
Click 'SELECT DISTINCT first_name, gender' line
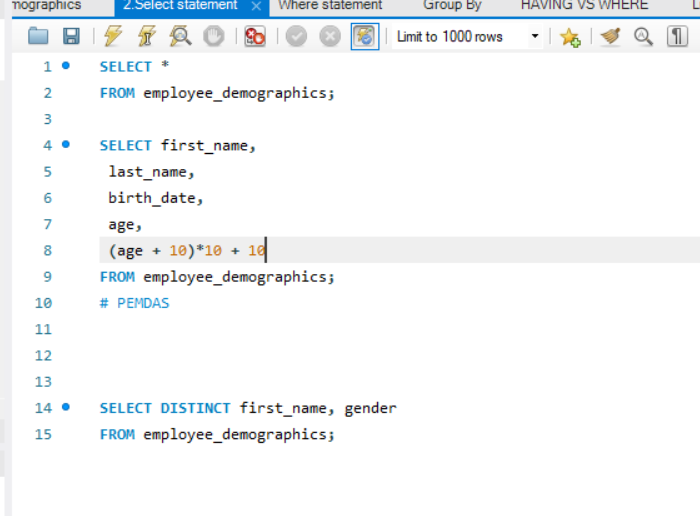pyautogui.click(x=248, y=408)
